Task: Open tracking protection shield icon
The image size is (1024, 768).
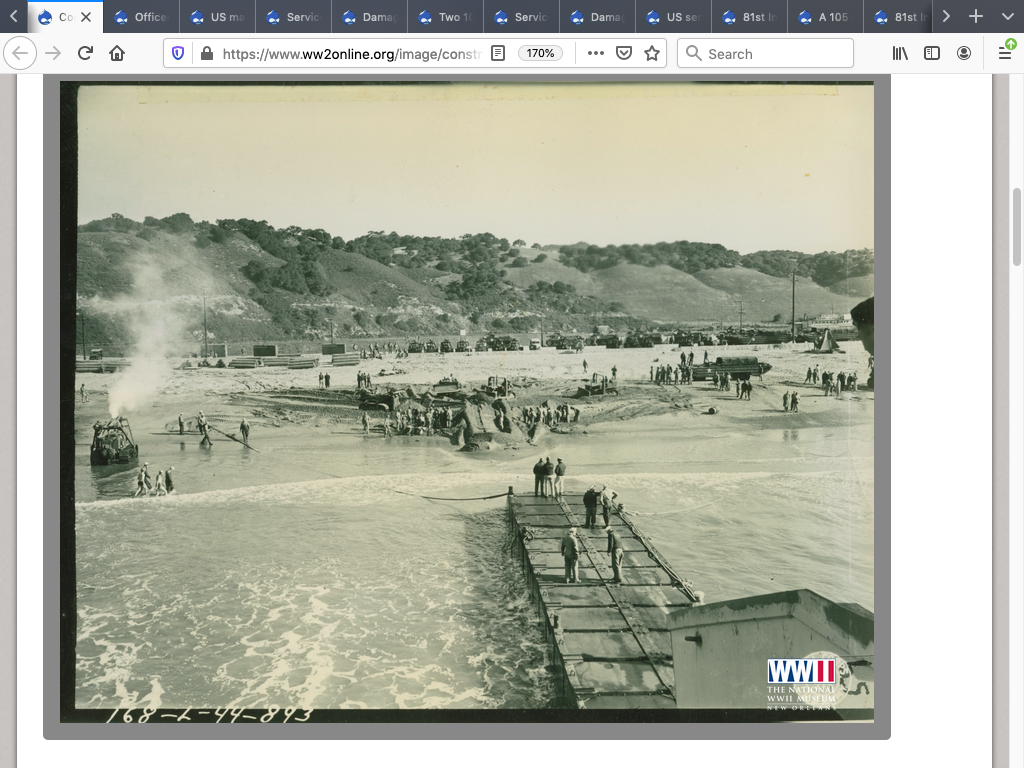Action: tap(178, 53)
